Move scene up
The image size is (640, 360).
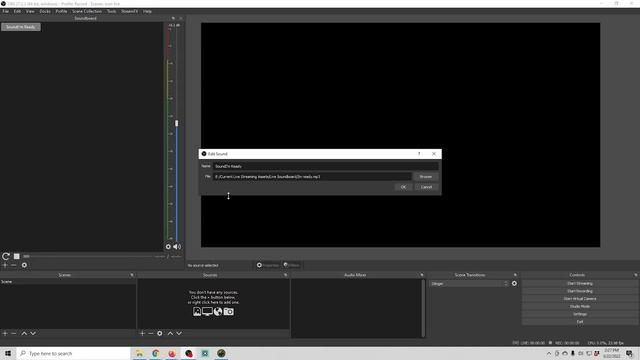pyautogui.click(x=24, y=333)
